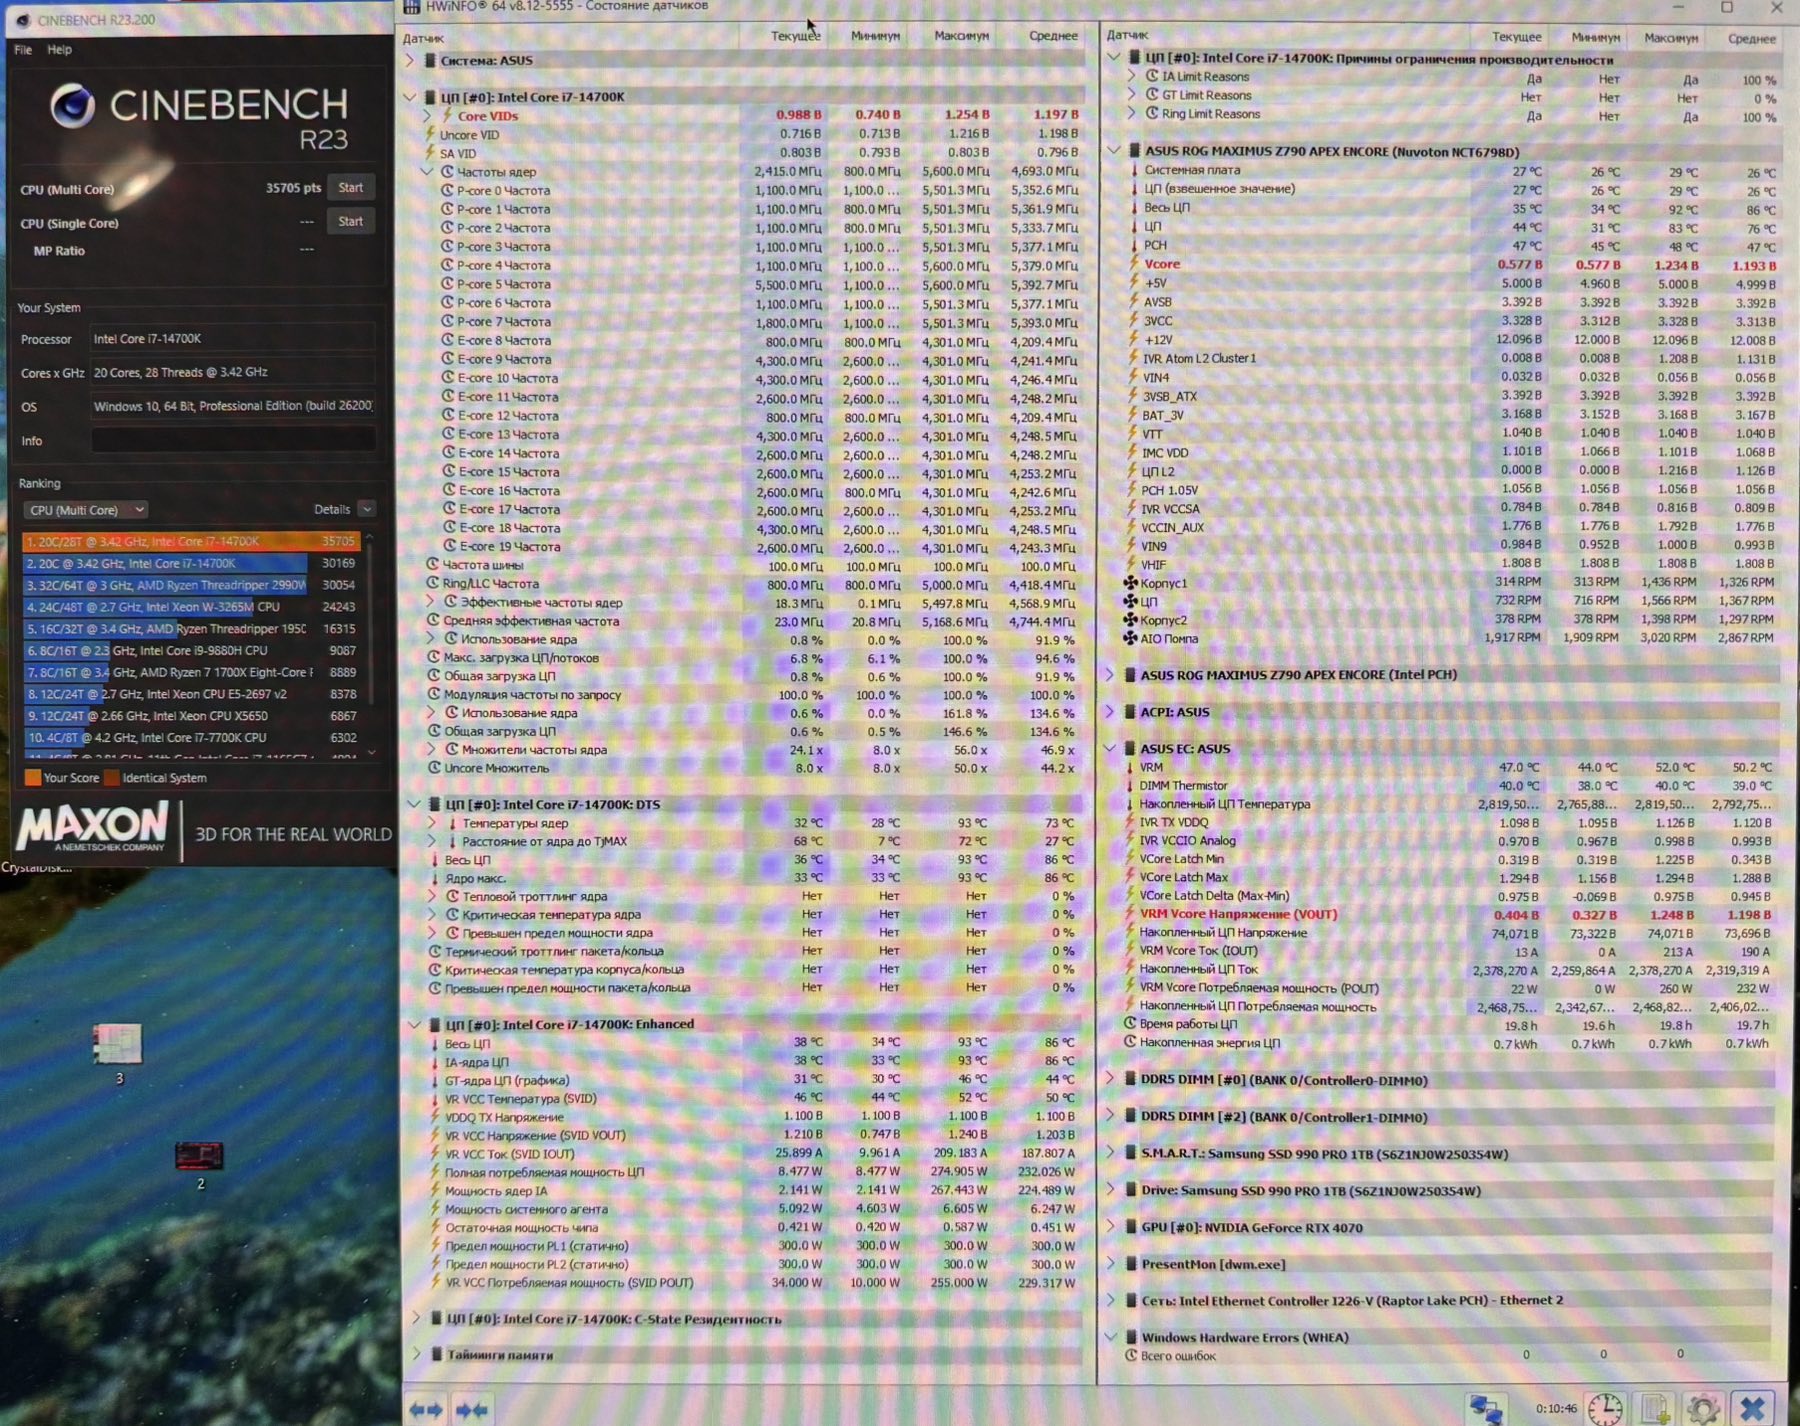This screenshot has width=1800, height=1426.
Task: Collapse the ASUS EC: ASUS group
Action: tap(1110, 748)
